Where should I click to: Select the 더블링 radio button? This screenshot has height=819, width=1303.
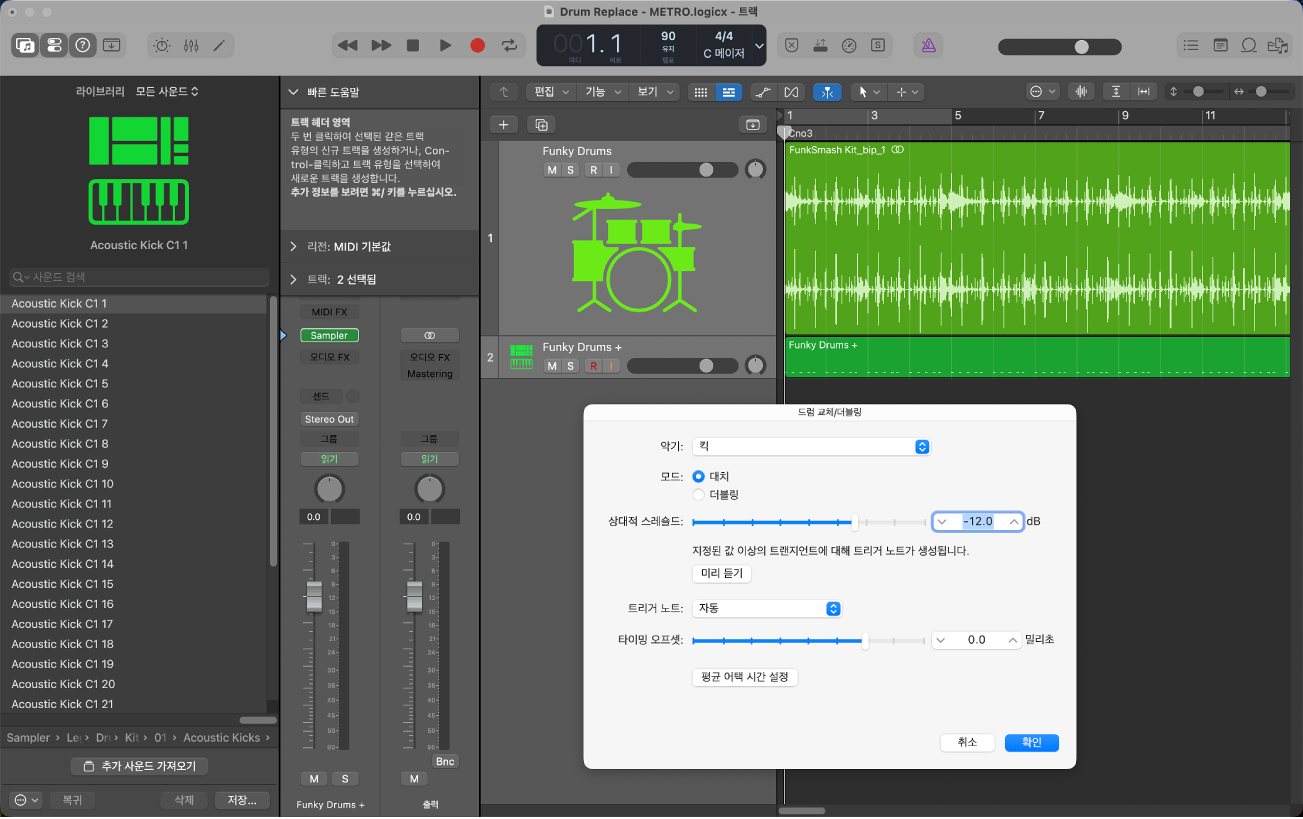pos(699,494)
